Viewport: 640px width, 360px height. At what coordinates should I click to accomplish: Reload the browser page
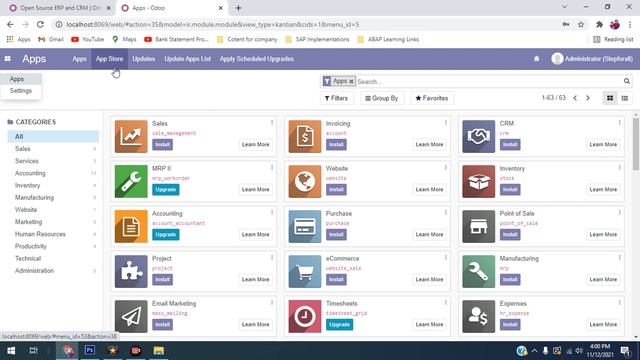[40, 24]
